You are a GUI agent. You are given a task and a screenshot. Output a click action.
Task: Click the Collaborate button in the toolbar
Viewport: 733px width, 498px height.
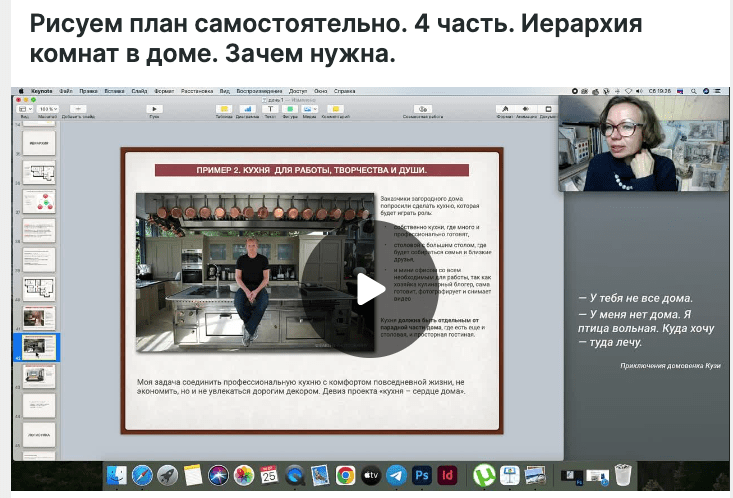(421, 108)
